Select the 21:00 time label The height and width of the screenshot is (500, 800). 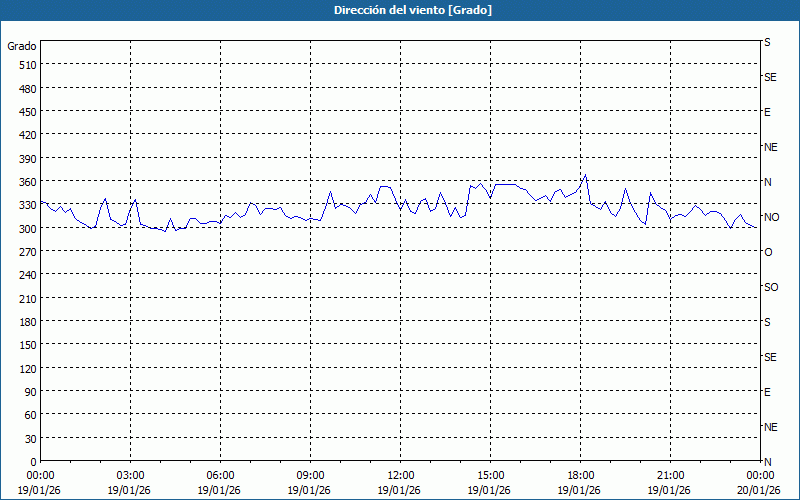point(670,475)
